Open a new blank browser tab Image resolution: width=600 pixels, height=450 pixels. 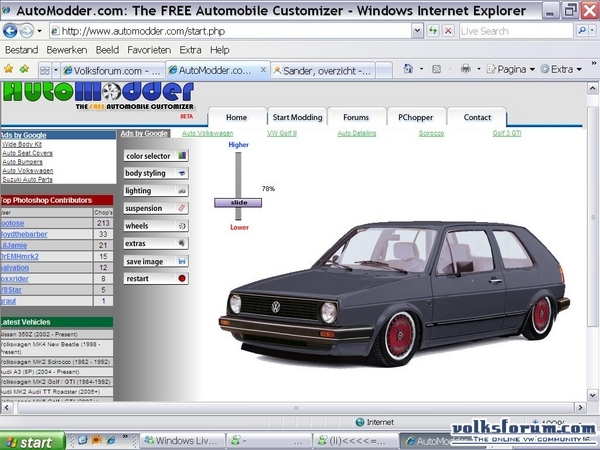pyautogui.click(x=384, y=71)
